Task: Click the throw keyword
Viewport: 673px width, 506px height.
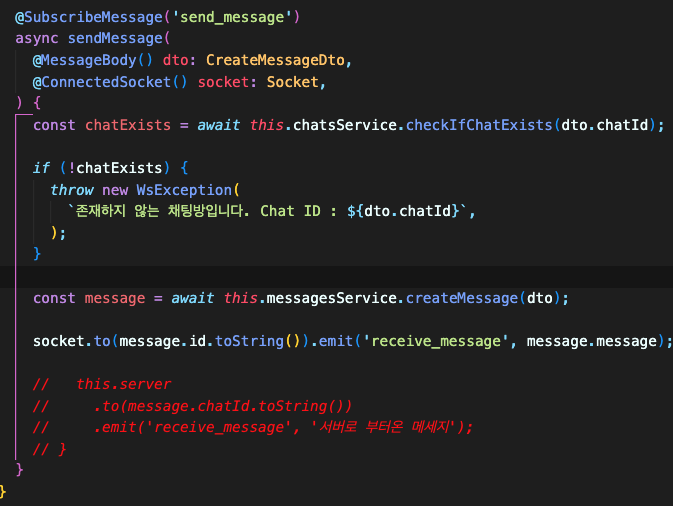Action: [x=72, y=190]
